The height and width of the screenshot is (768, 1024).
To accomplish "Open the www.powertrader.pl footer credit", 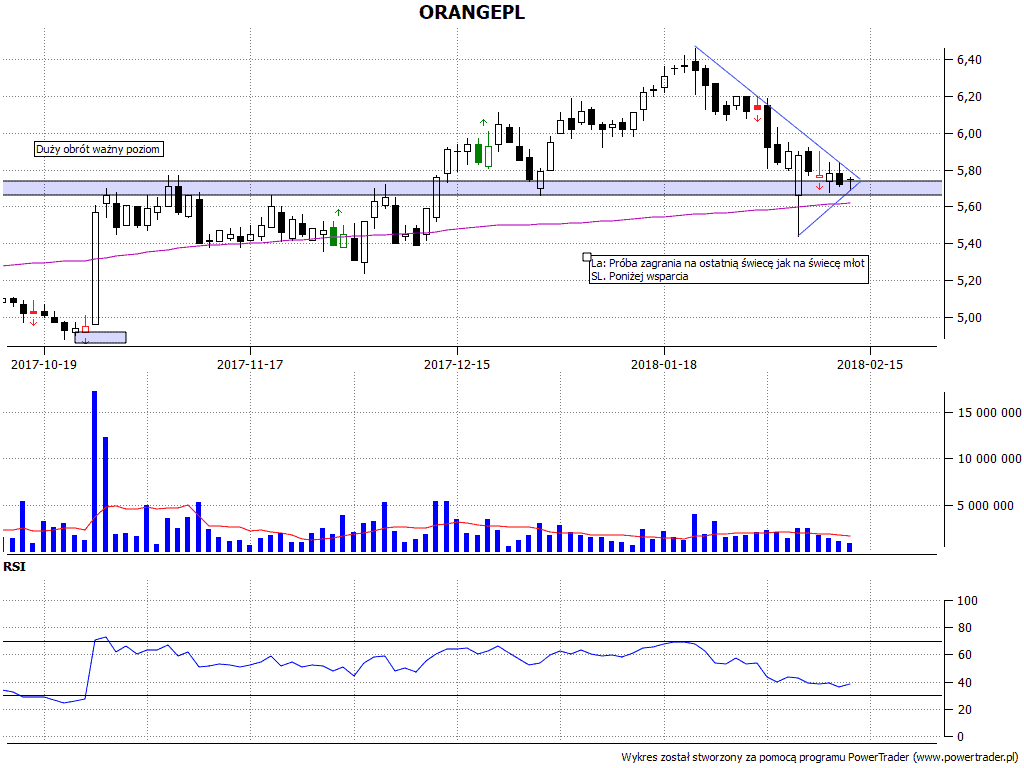I will point(967,757).
